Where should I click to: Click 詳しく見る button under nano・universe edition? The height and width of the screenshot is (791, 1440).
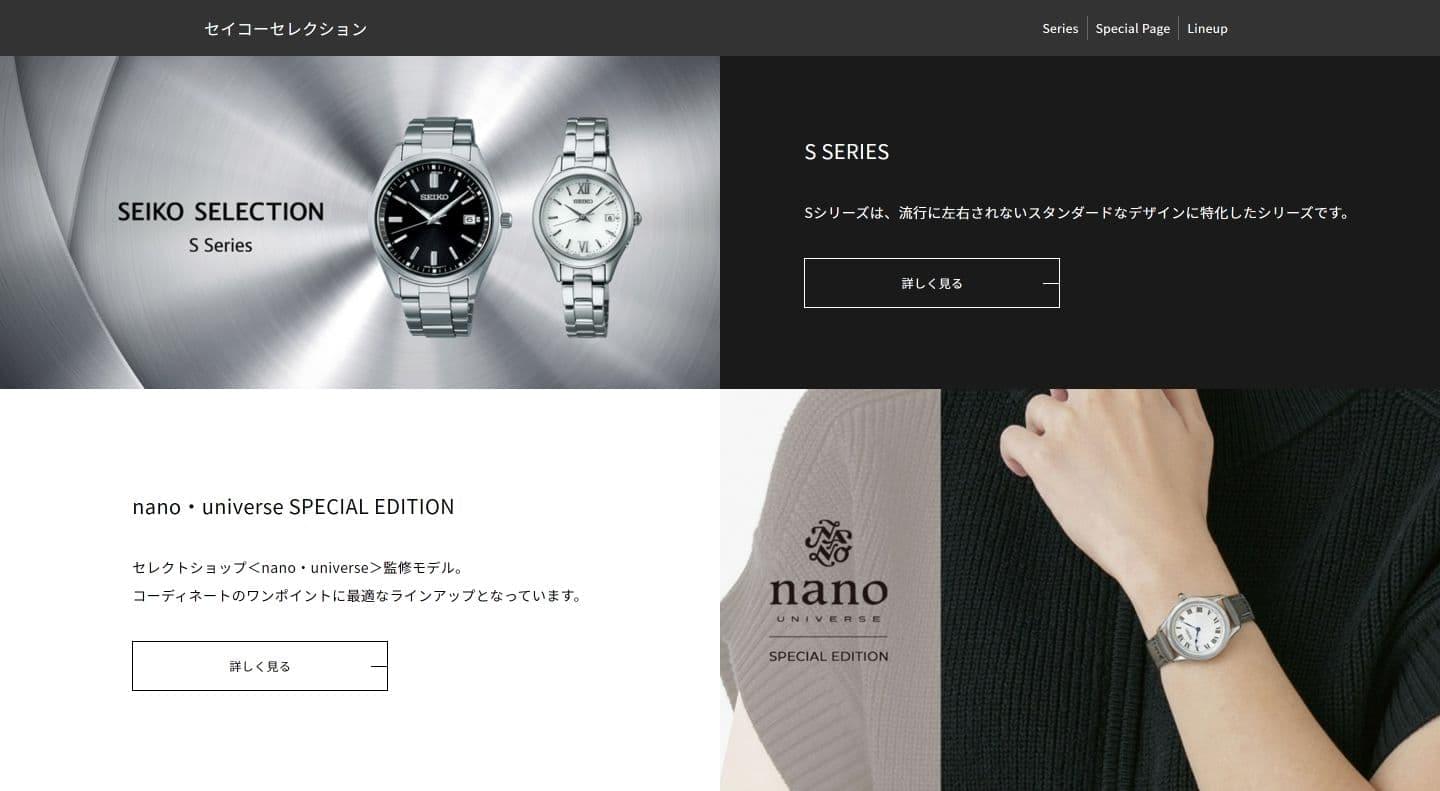[x=260, y=666]
